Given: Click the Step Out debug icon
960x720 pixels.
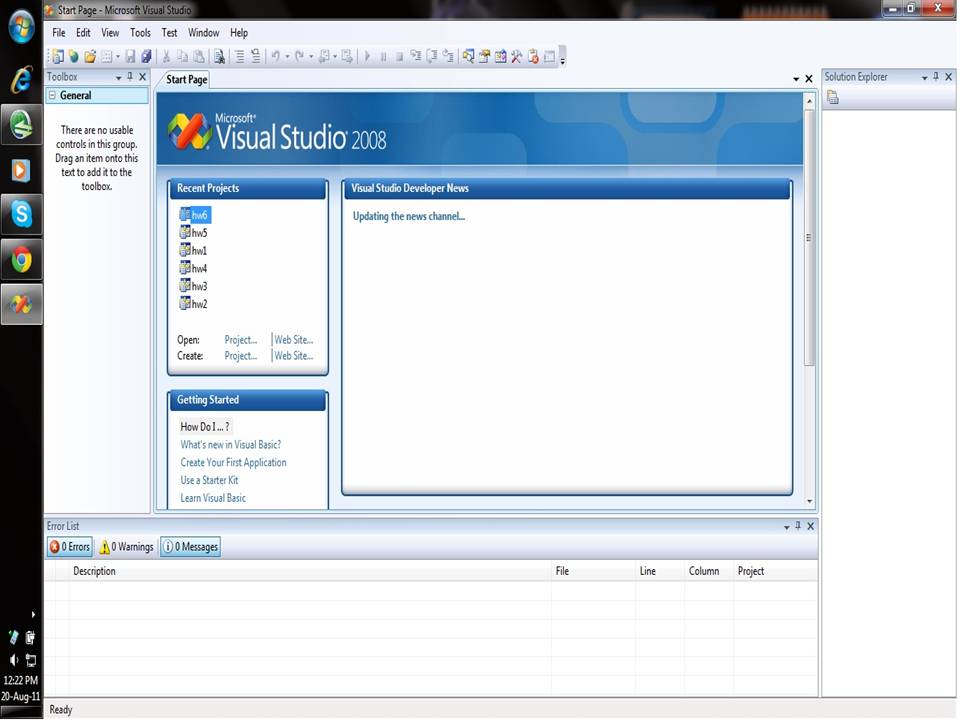Looking at the screenshot, I should 448,56.
